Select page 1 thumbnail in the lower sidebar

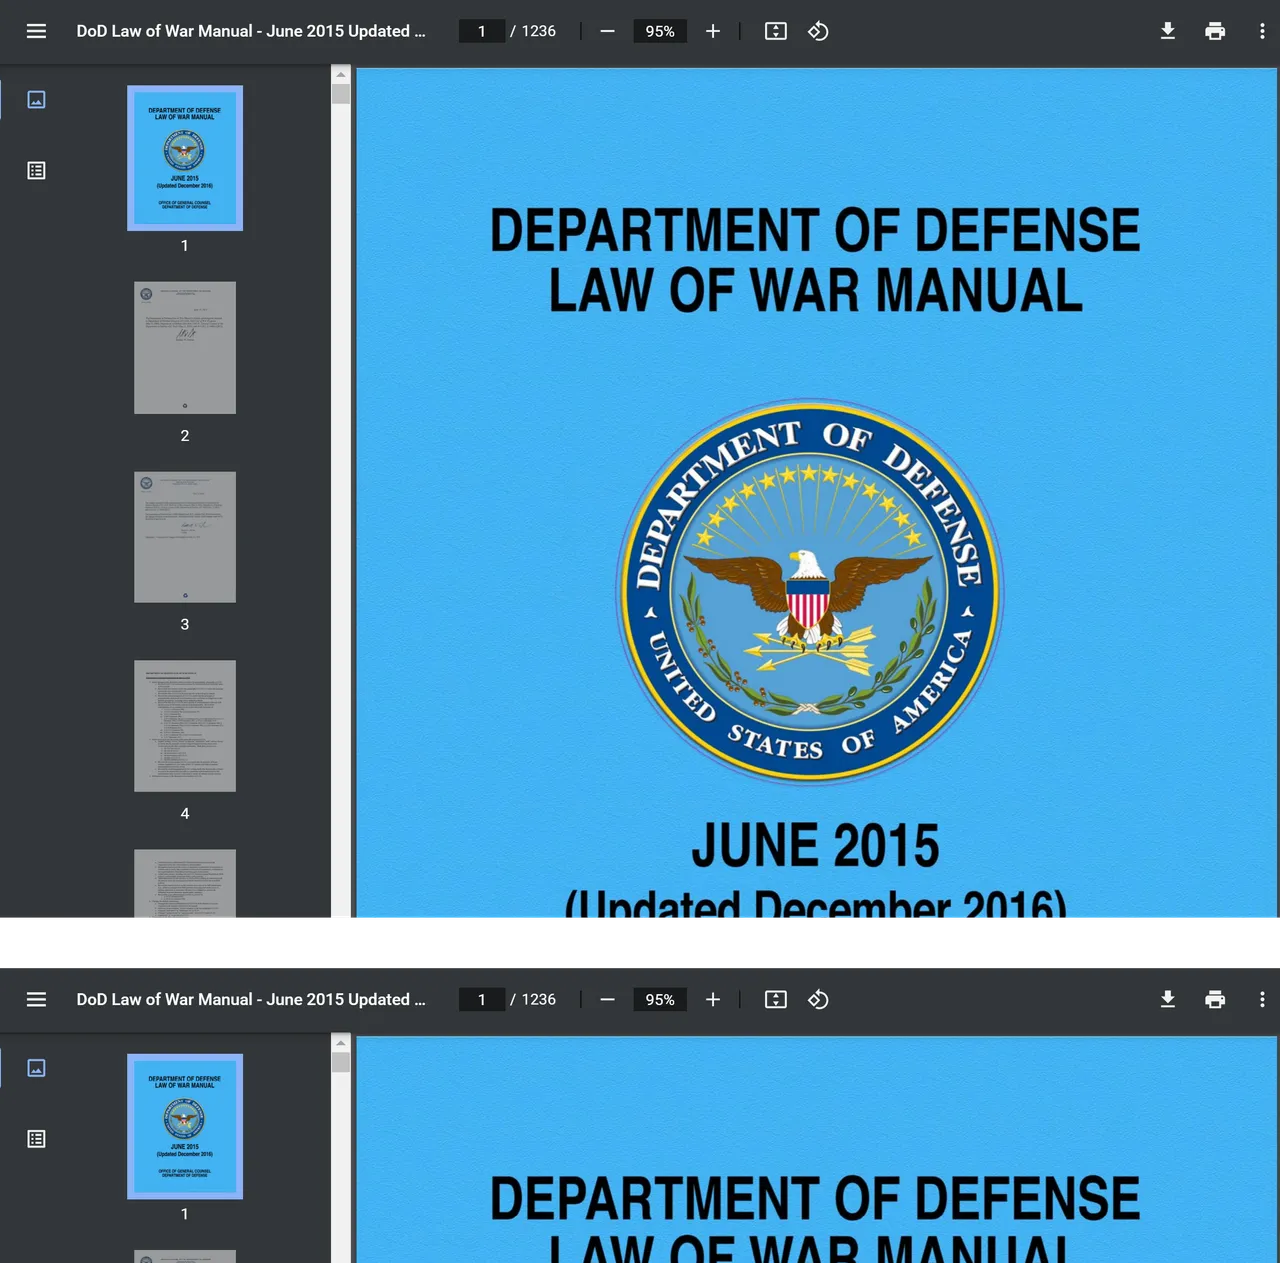tap(185, 1126)
